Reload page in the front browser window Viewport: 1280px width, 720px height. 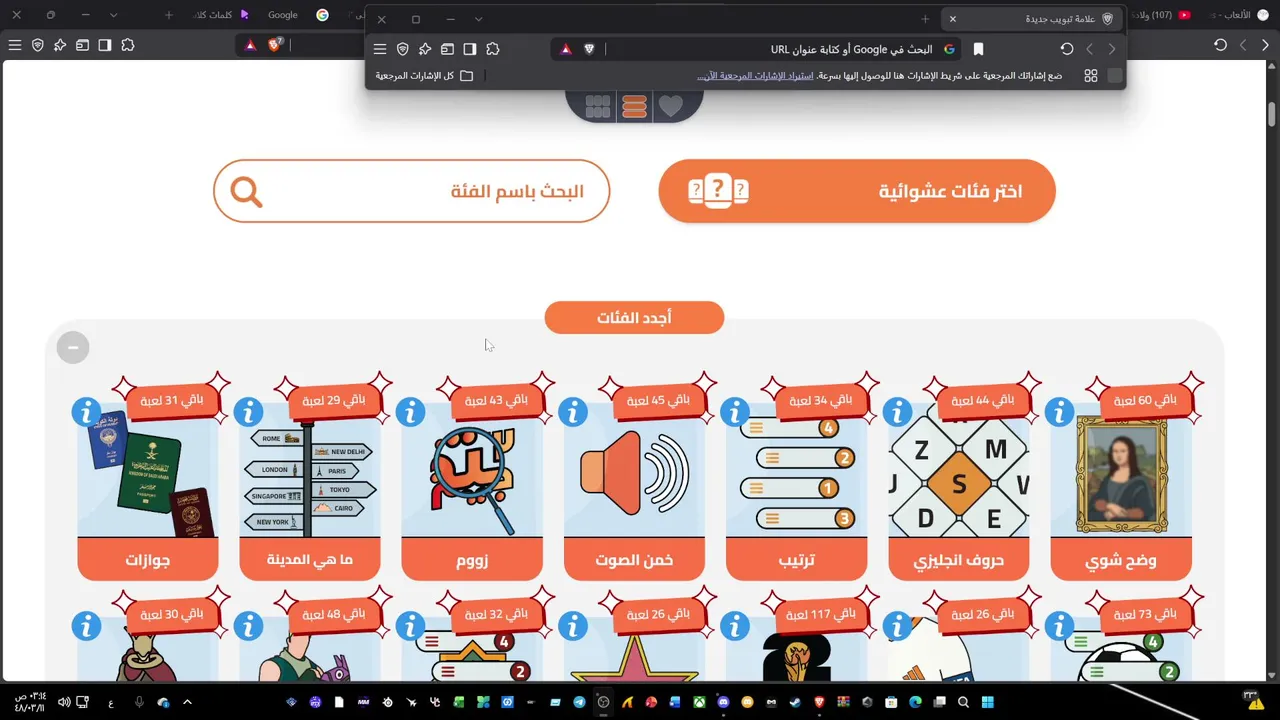tap(1067, 49)
